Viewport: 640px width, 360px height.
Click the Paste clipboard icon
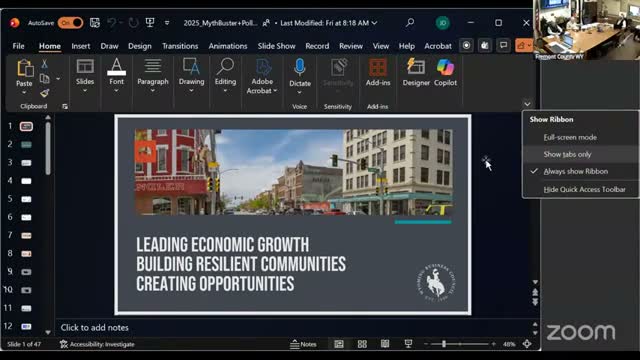click(x=24, y=68)
